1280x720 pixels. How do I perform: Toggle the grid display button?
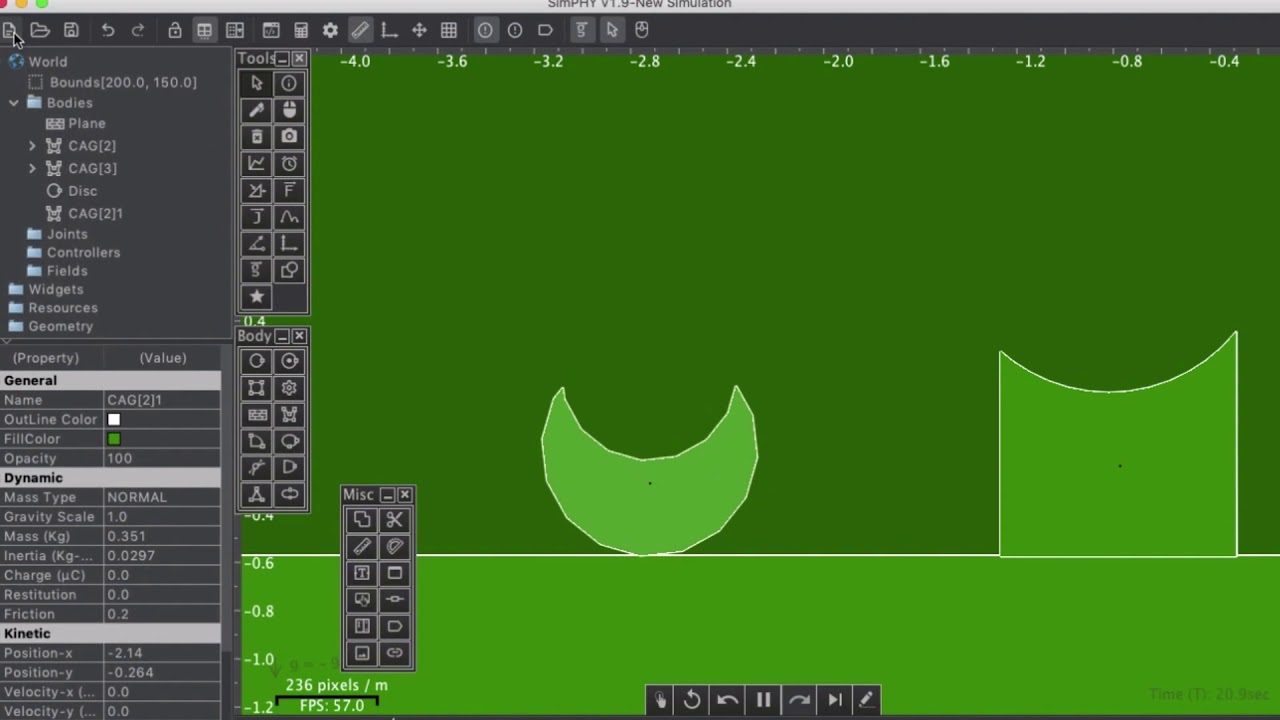(x=449, y=31)
